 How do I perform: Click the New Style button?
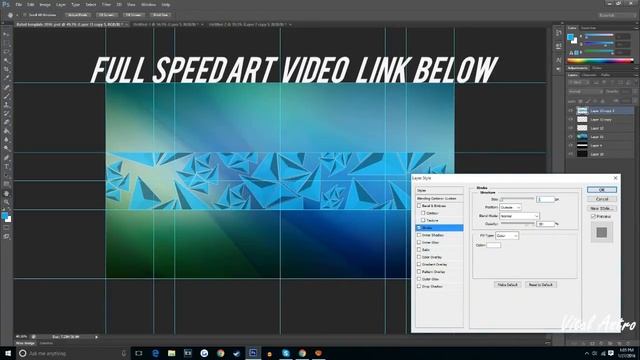click(x=602, y=208)
